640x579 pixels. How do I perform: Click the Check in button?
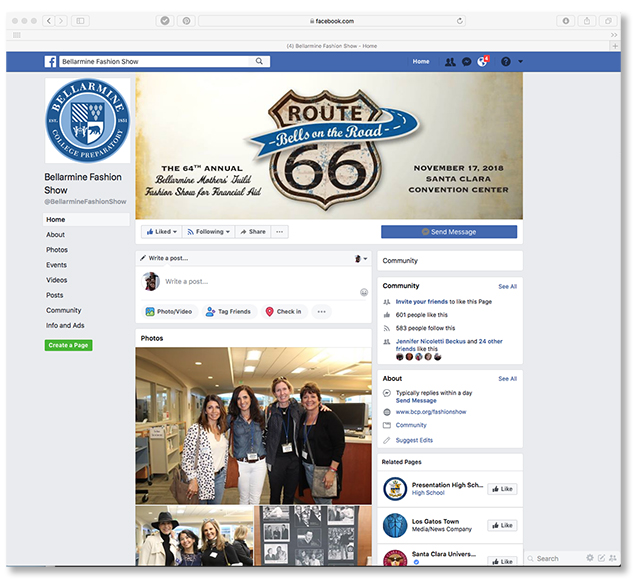tap(284, 311)
